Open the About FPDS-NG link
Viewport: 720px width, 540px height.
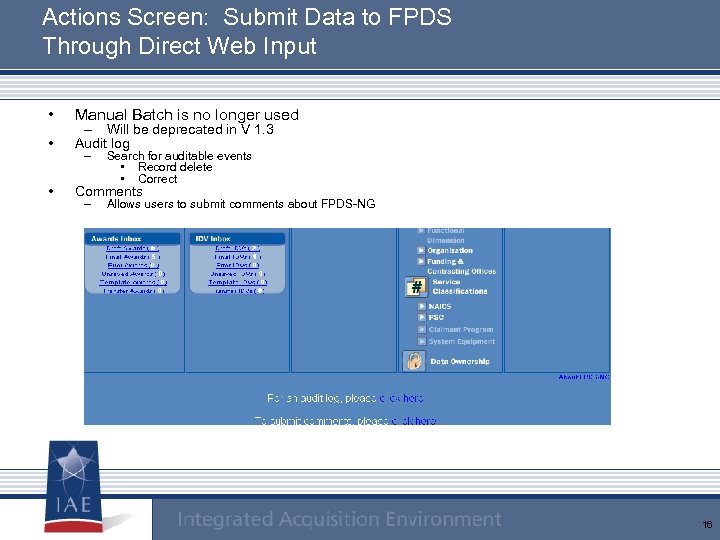(x=584, y=377)
